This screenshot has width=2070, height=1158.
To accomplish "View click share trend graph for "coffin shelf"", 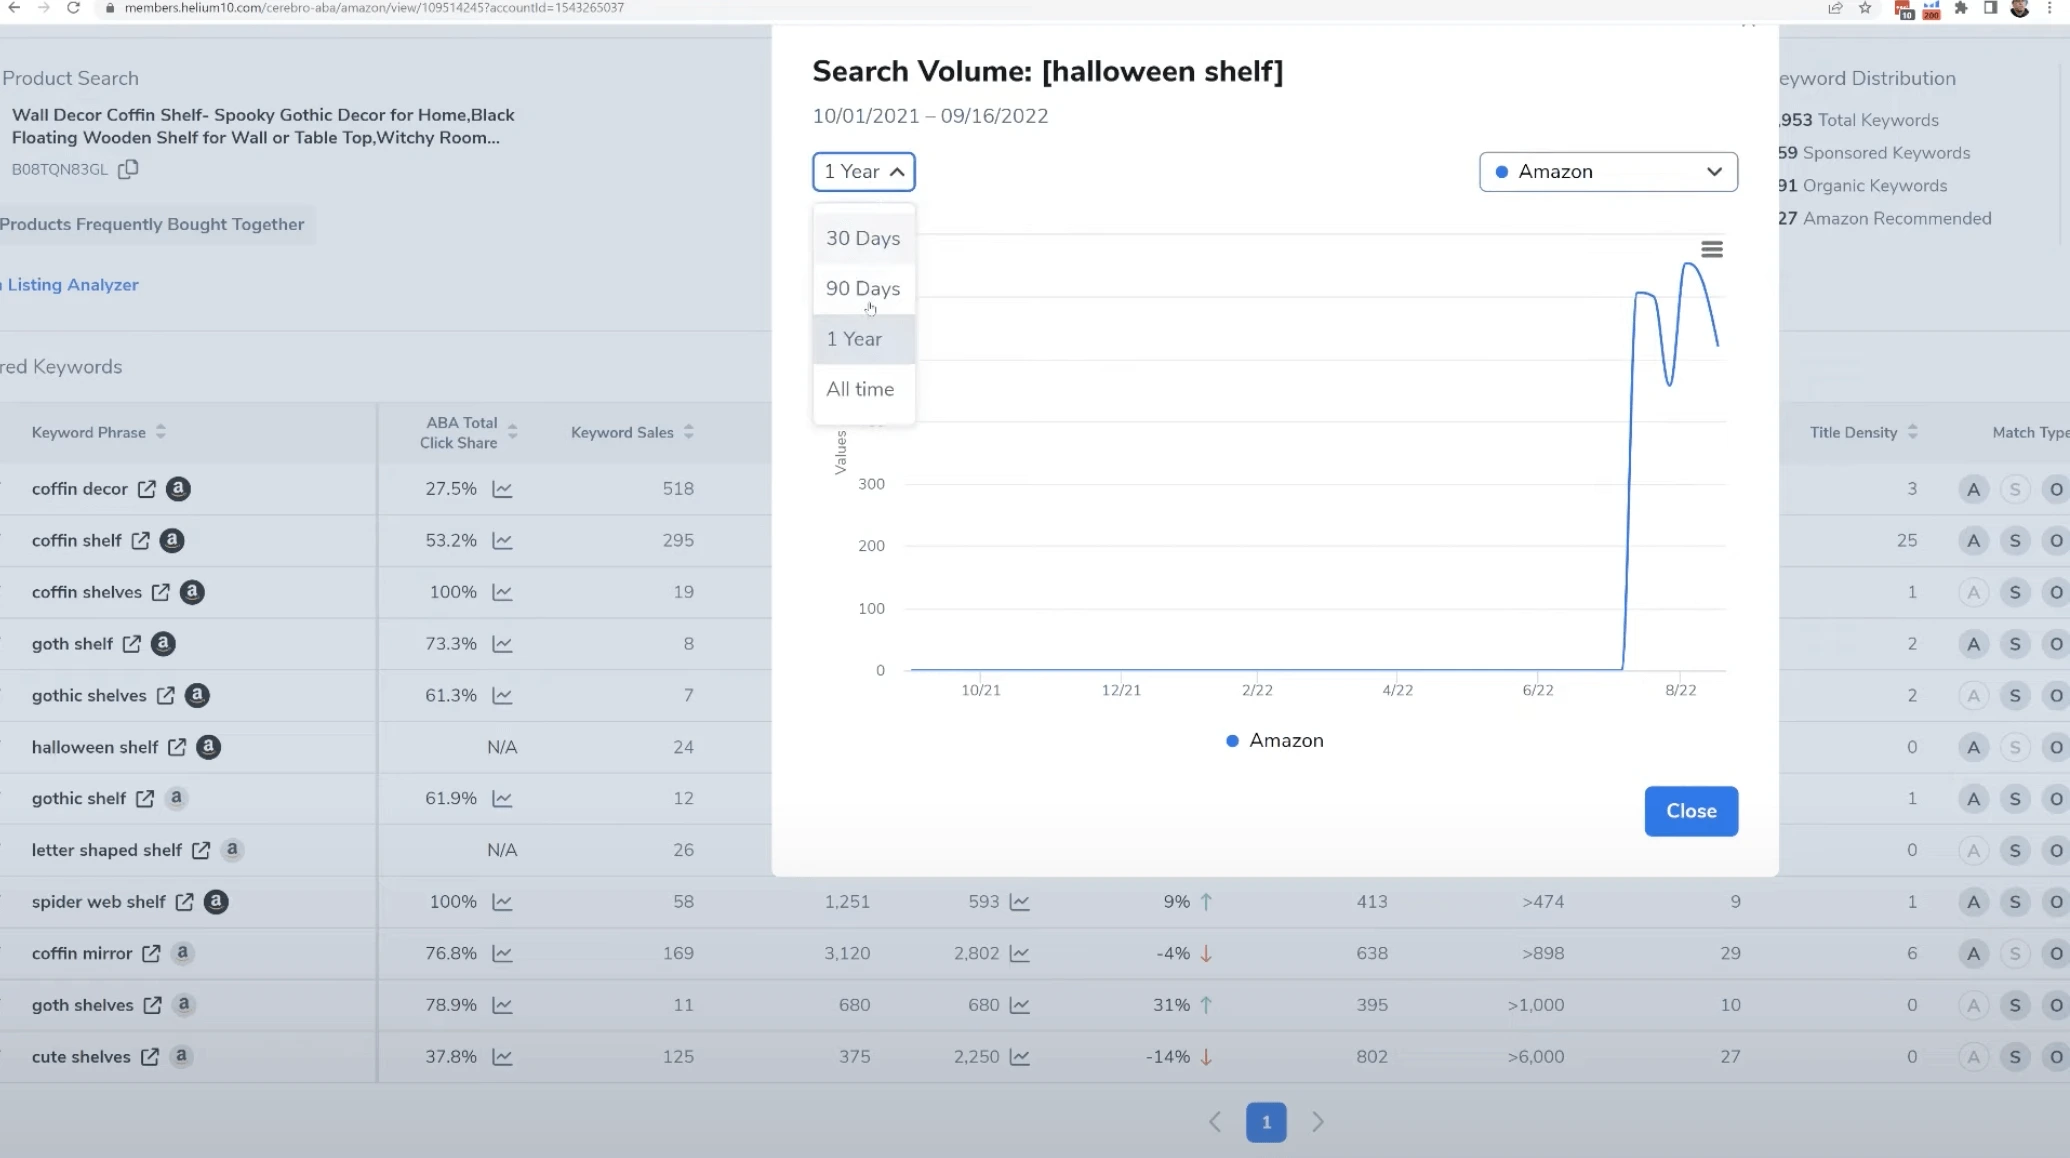I will click(503, 540).
